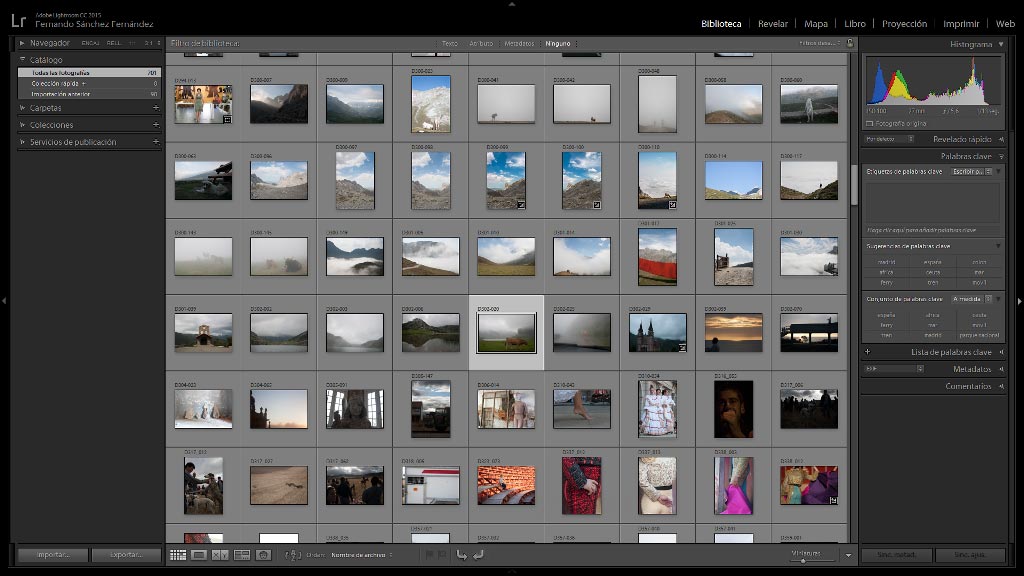This screenshot has width=1024, height=576.
Task: Enable the Metadatos library filter
Action: [519, 44]
